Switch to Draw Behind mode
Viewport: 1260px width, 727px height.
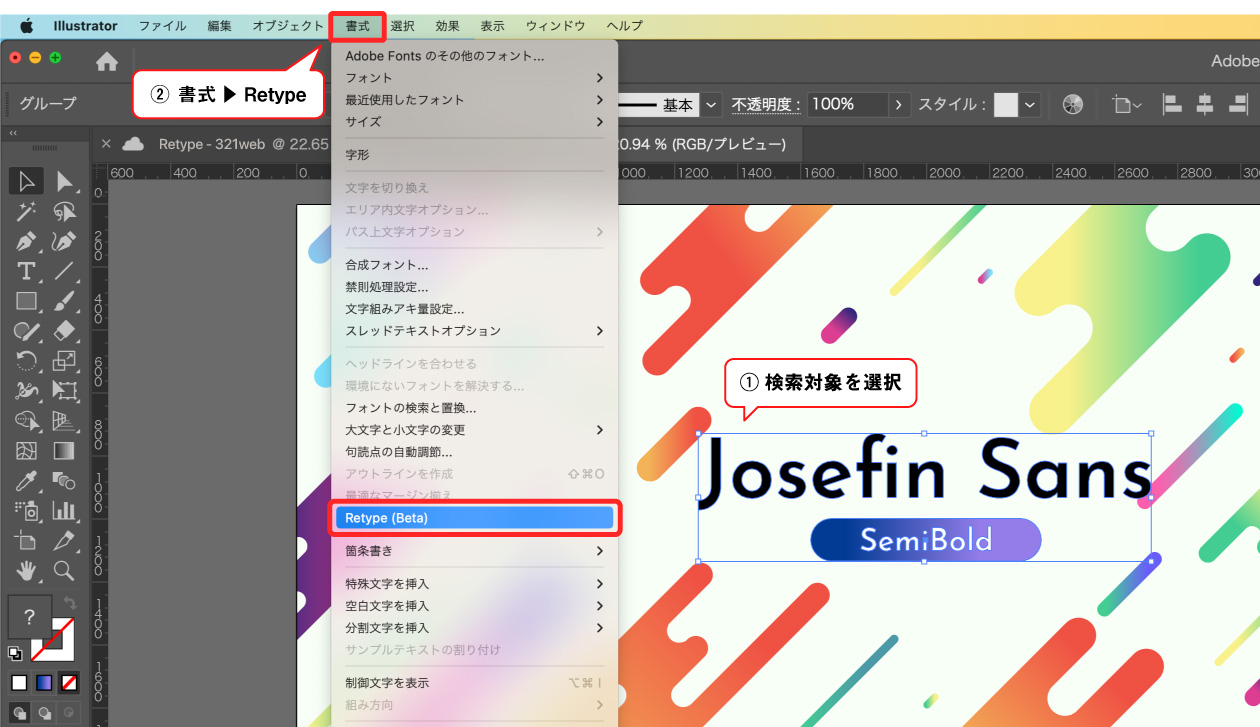pos(44,713)
